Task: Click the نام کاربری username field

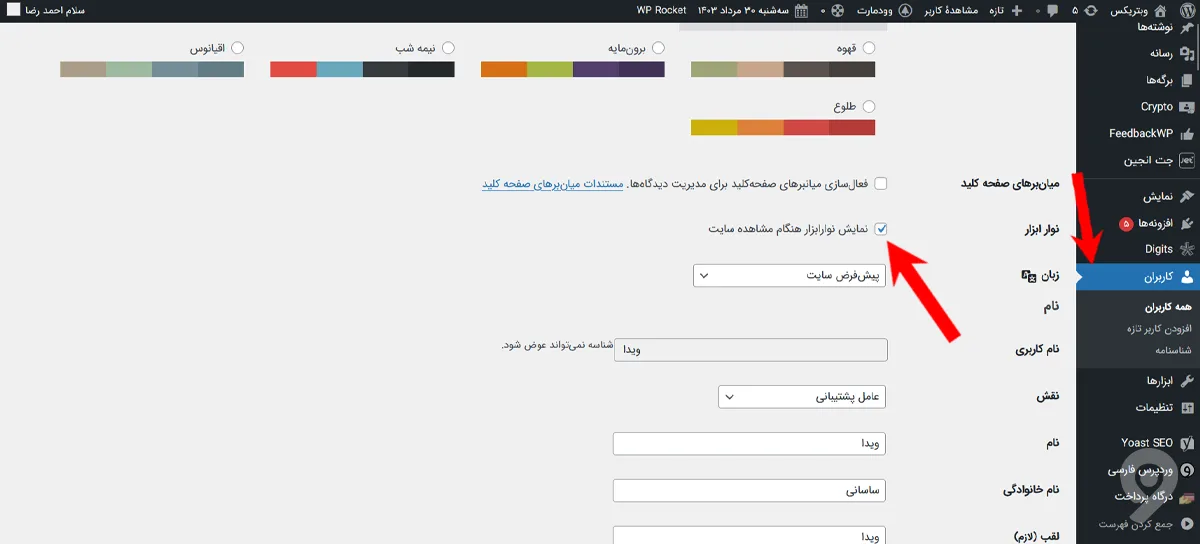Action: 750,350
